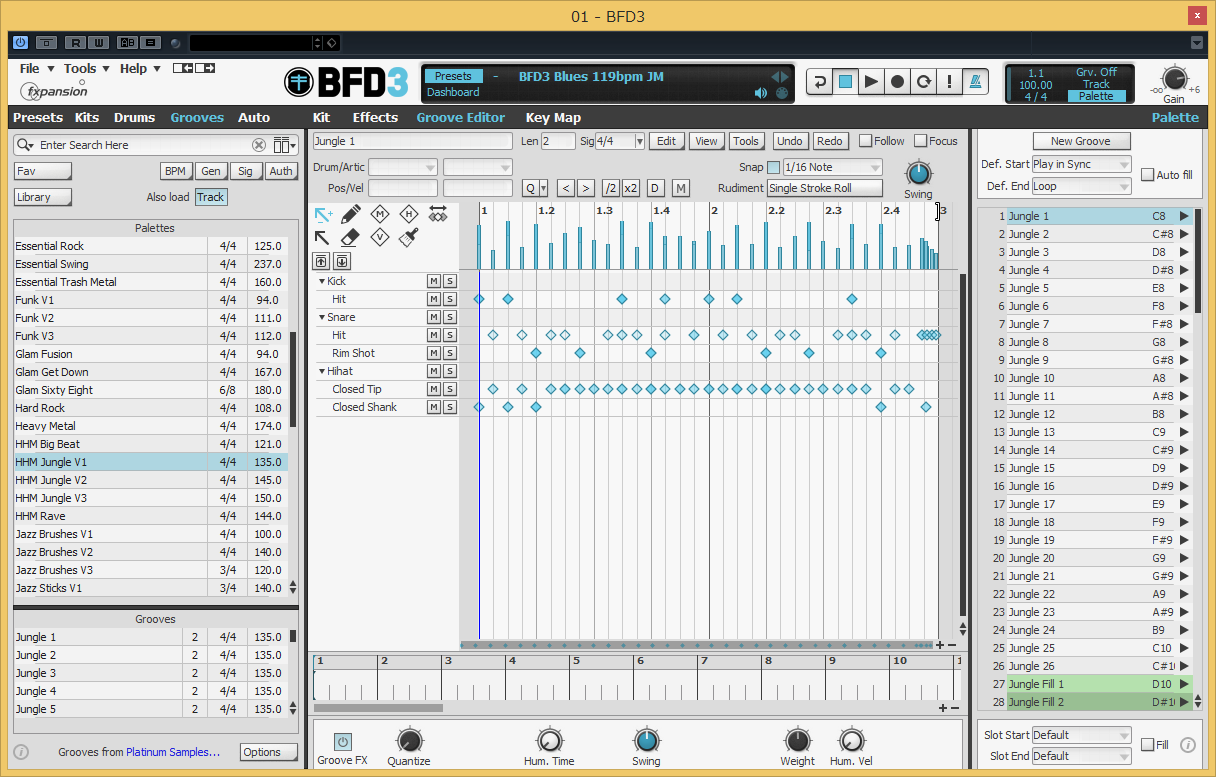Click the boxed up-arrow icon under the tools
The width and height of the screenshot is (1216, 777).
[x=322, y=261]
